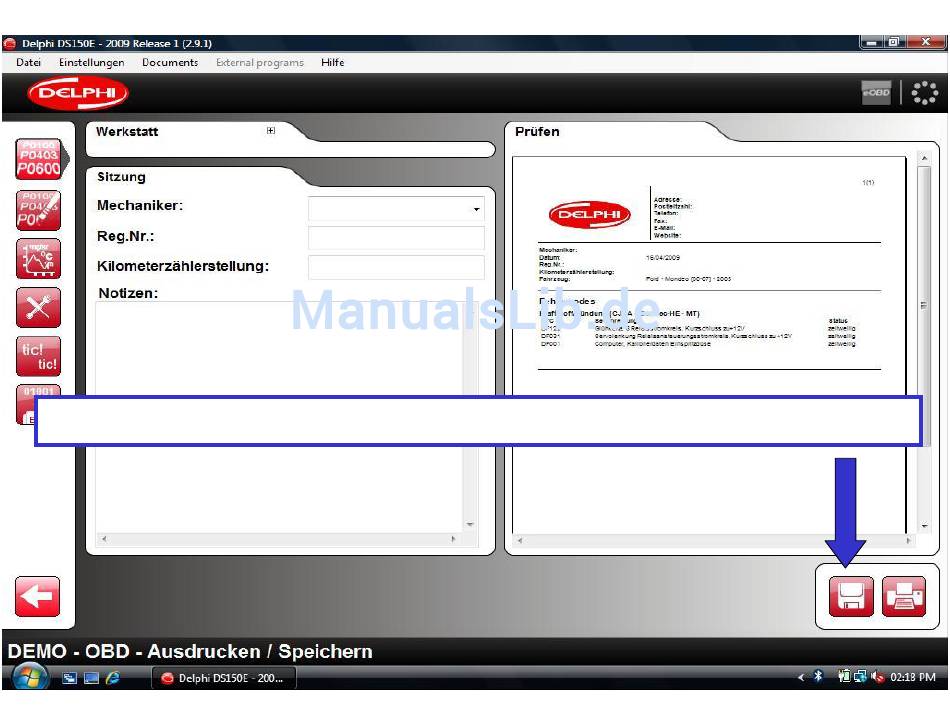Open the muted volume tray icon
This screenshot has width=950, height=725.
click(877, 677)
